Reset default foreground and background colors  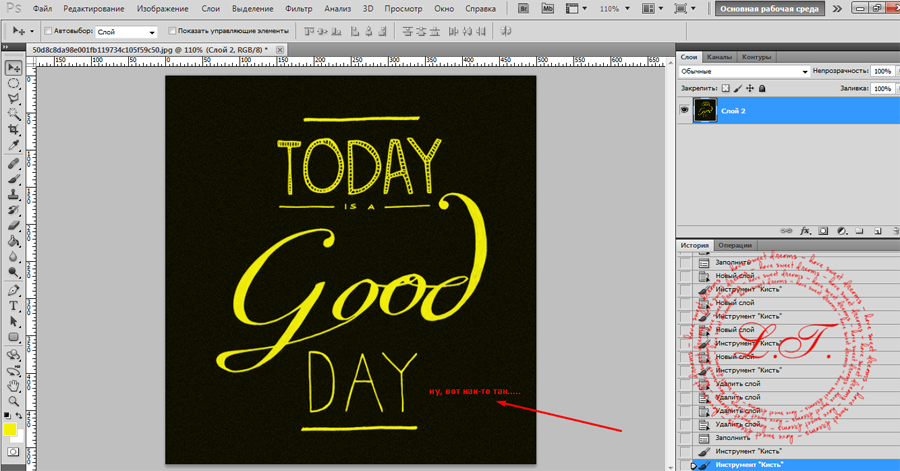pos(7,415)
